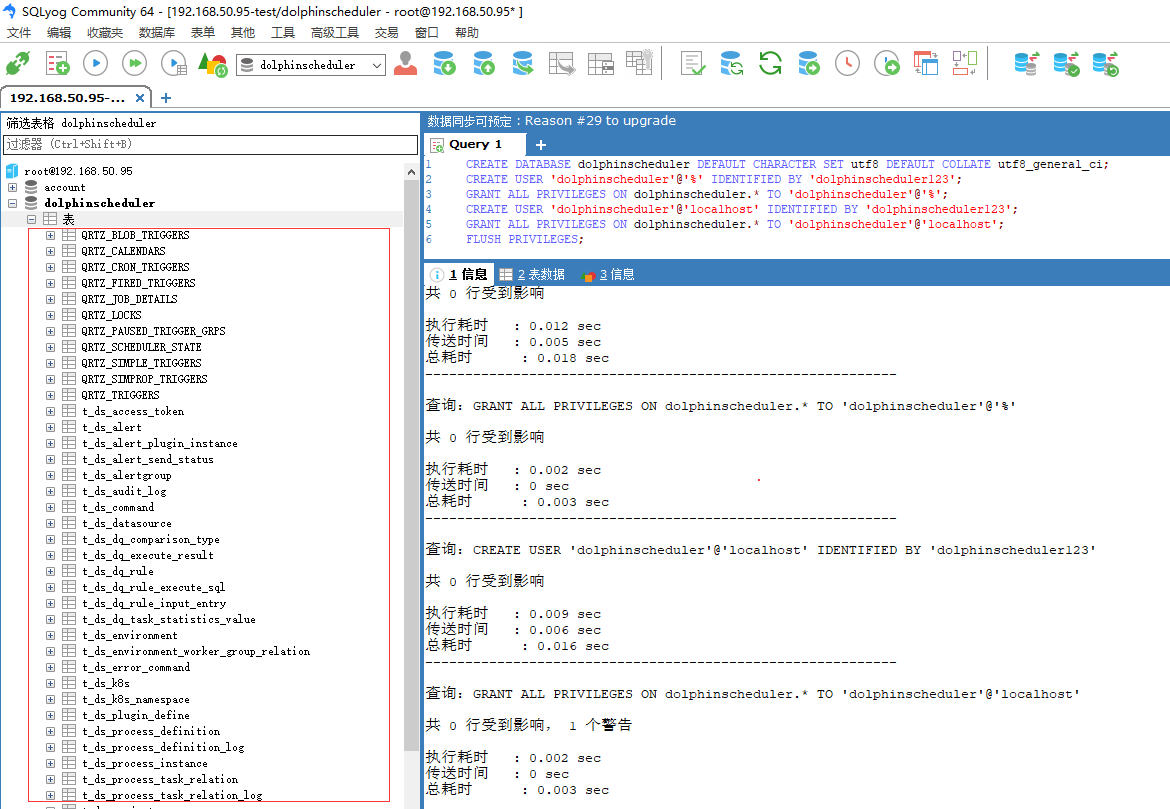Screen dimensions: 1170x809
Task: Focus the 过滤器 filter input field
Action: [x=210, y=144]
